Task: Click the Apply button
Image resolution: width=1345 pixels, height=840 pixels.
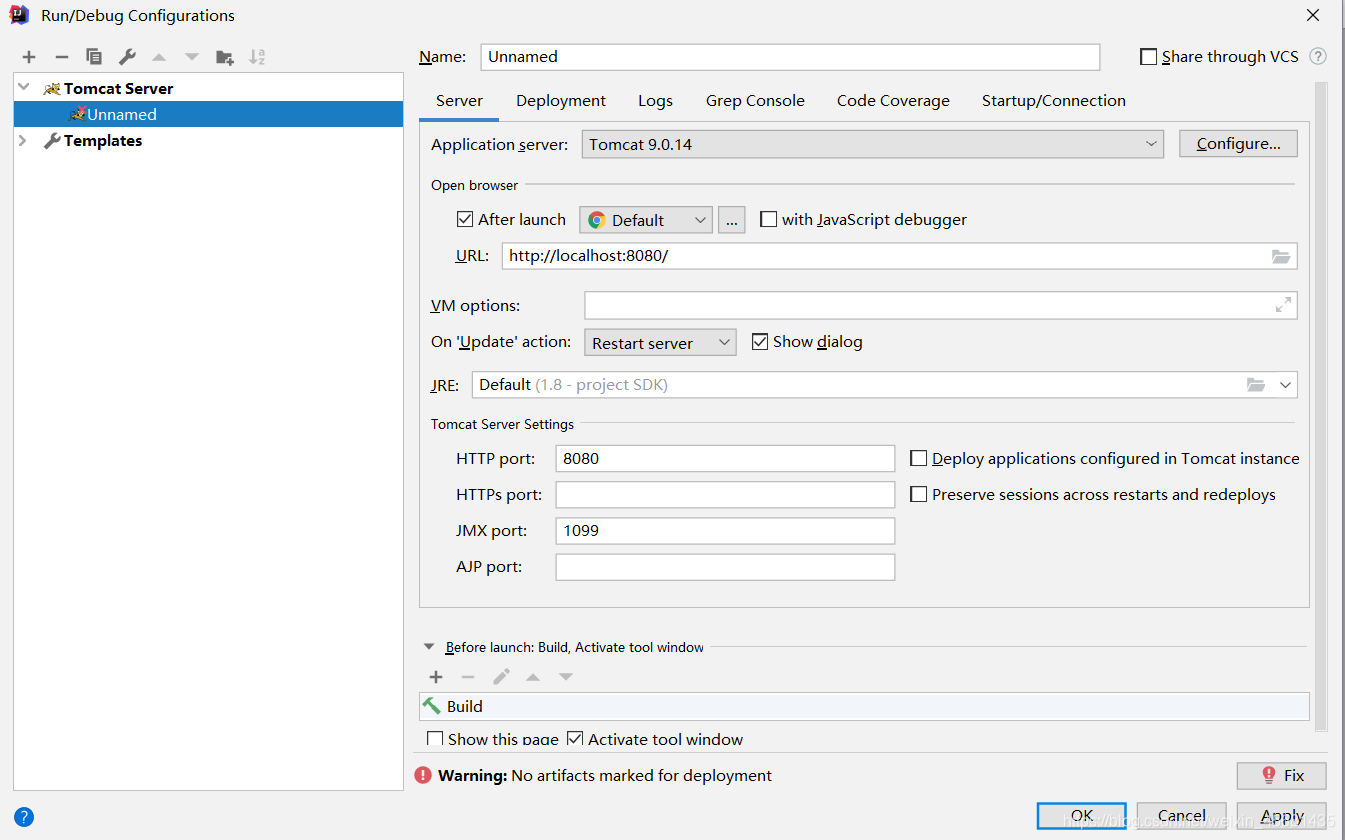Action: point(1282,816)
